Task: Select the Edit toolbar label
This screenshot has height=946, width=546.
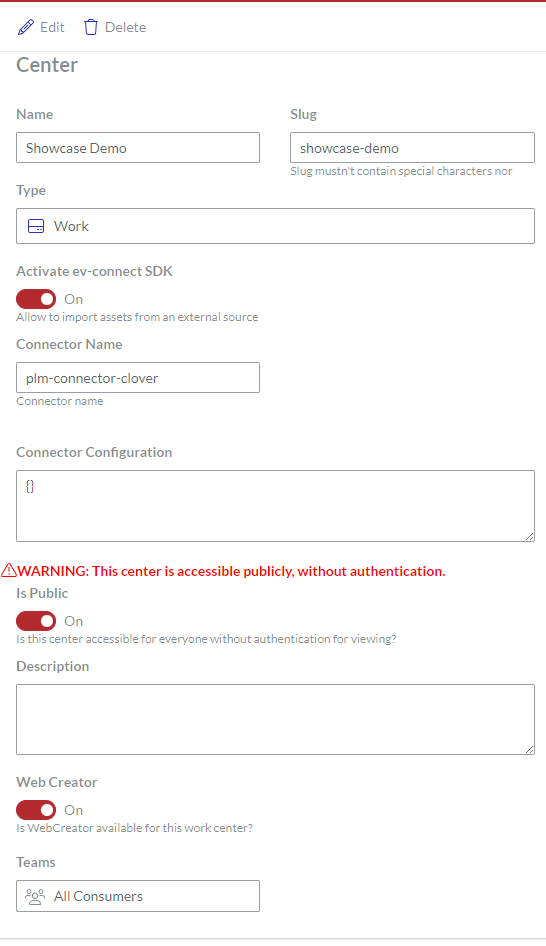Action: pos(52,27)
